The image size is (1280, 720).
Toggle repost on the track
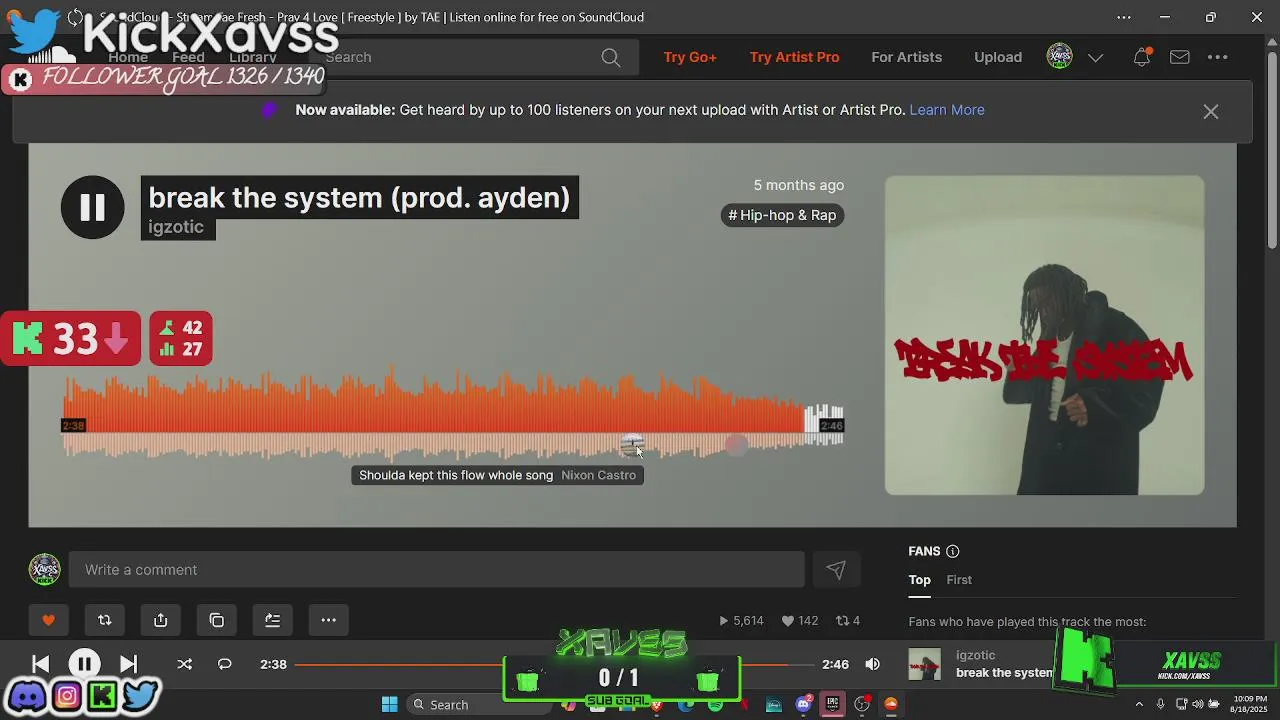click(105, 620)
